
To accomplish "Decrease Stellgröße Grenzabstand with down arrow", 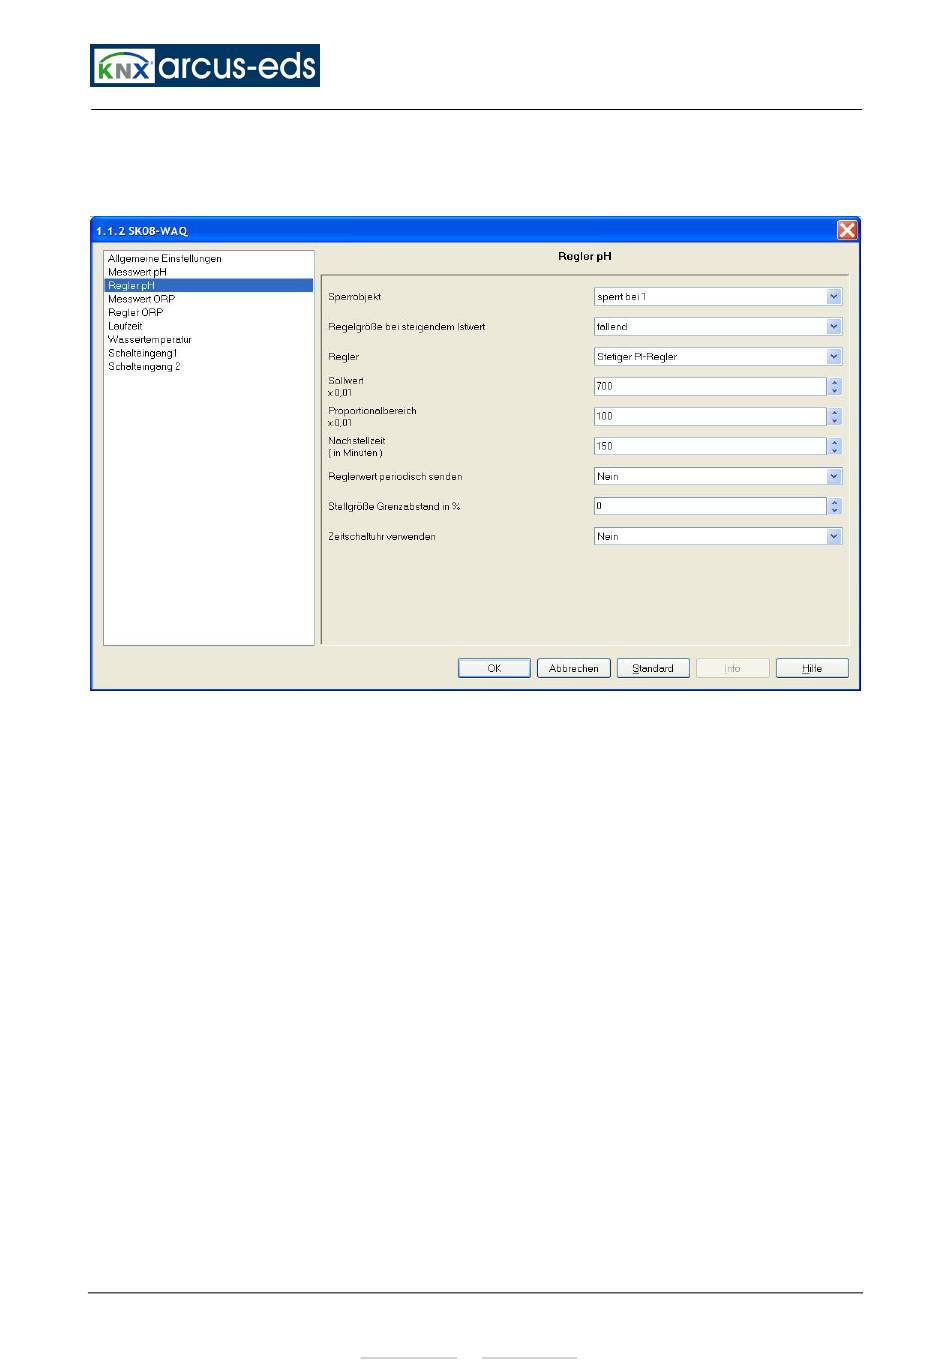I will 835,511.
